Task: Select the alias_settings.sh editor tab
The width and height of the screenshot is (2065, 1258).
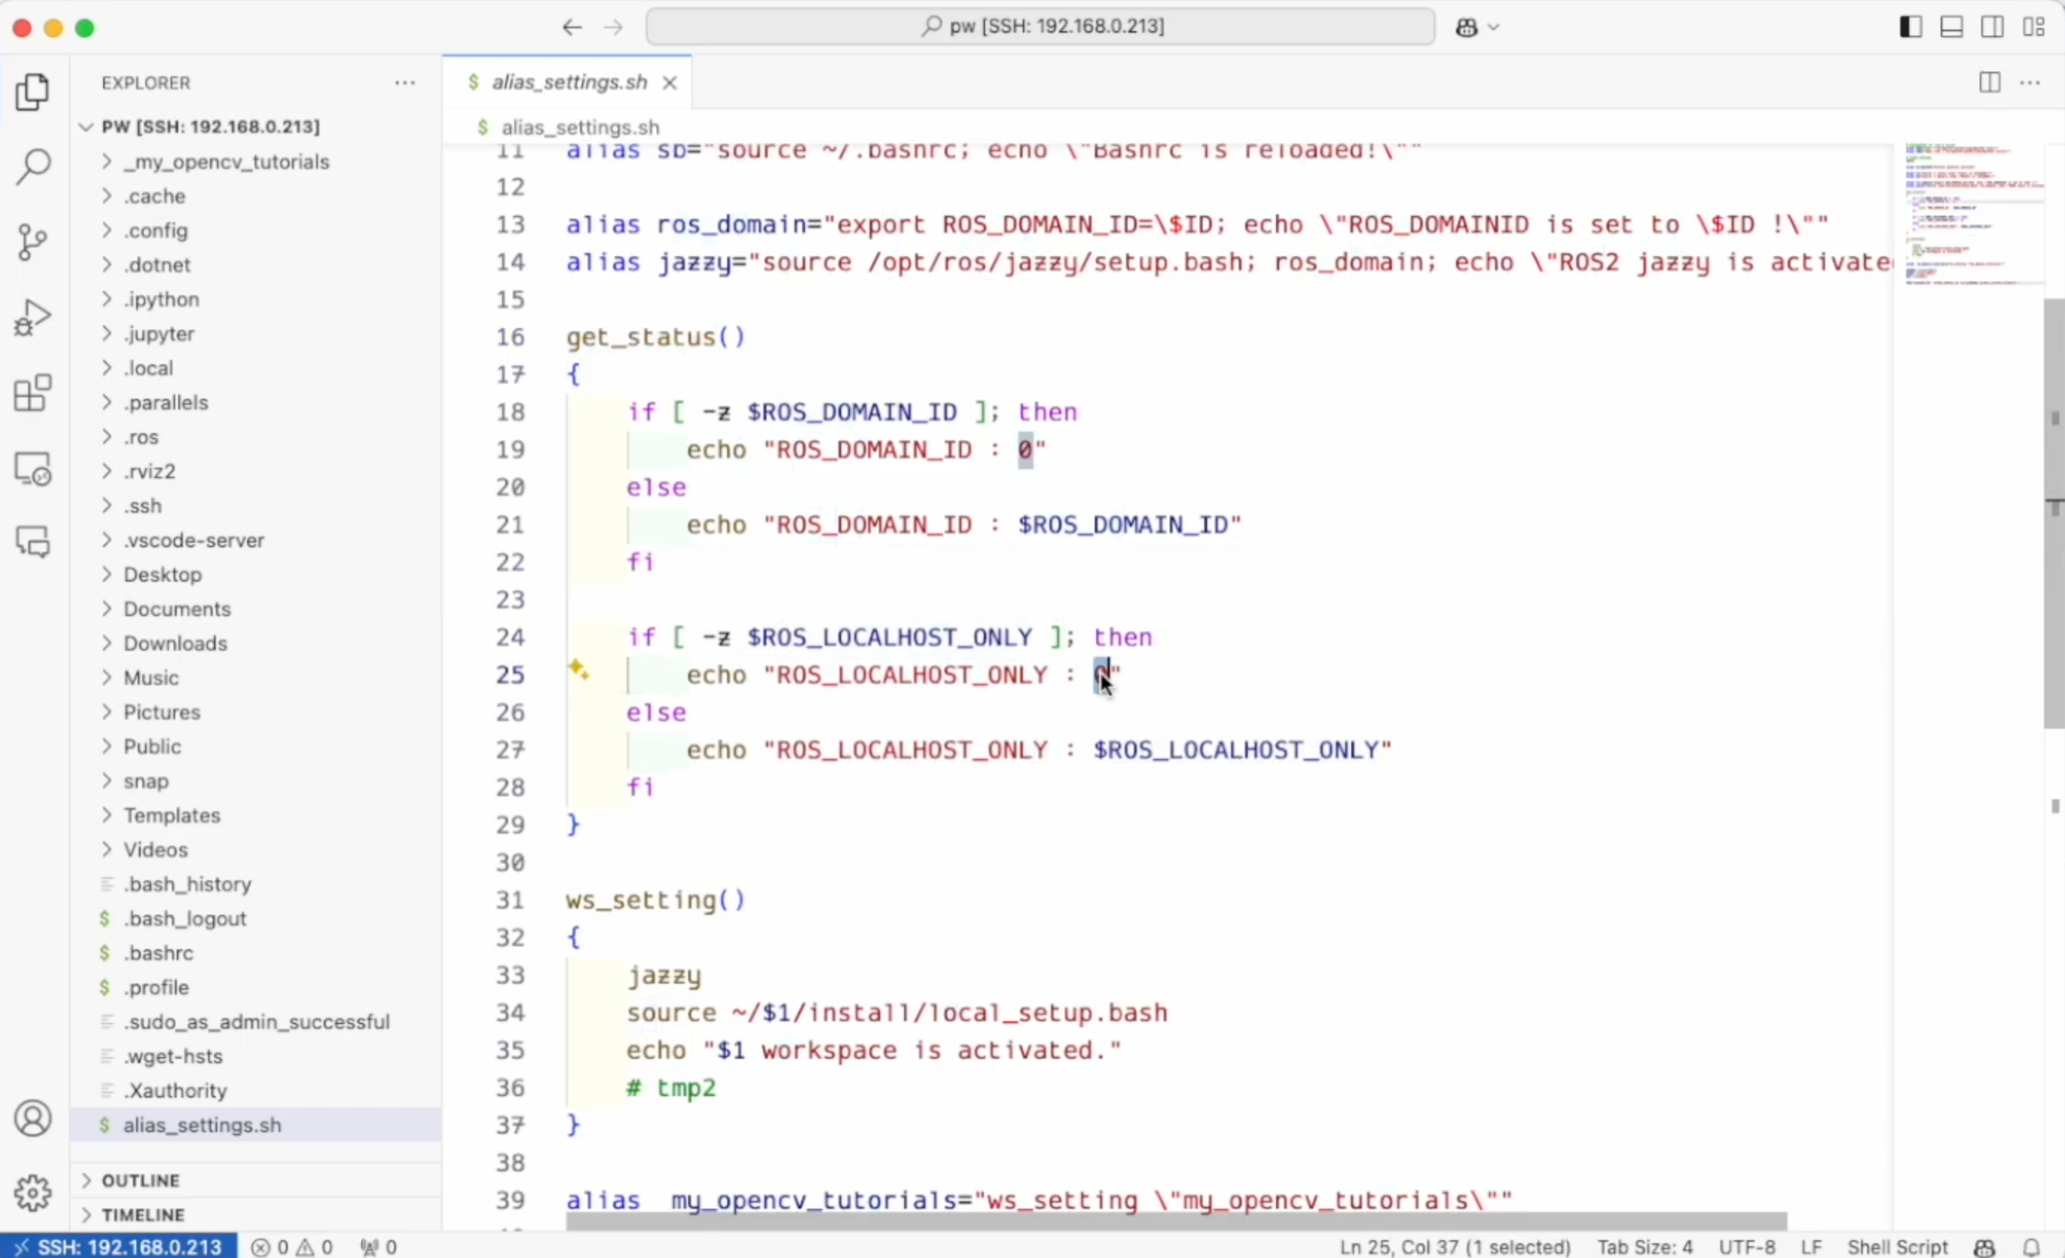Action: [568, 82]
